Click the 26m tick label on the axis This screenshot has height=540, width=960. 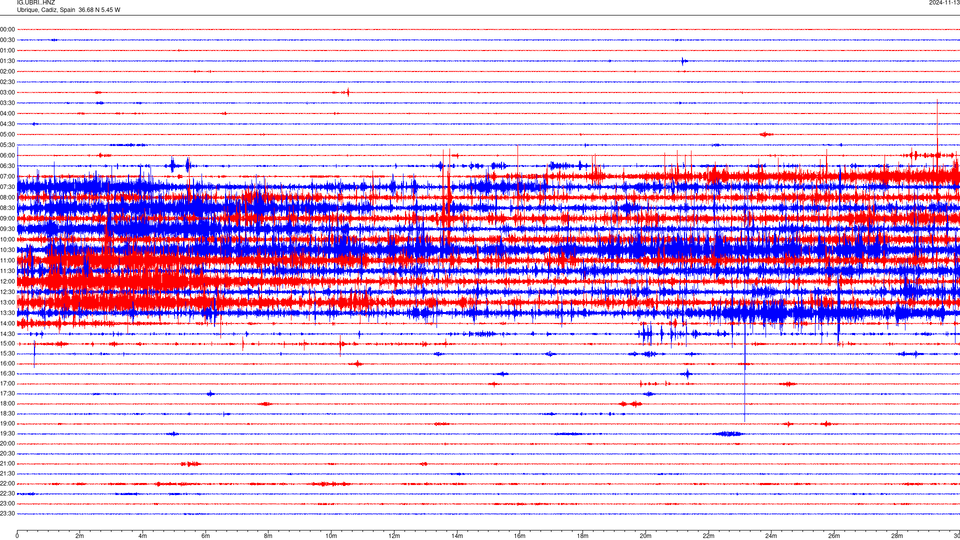point(834,536)
